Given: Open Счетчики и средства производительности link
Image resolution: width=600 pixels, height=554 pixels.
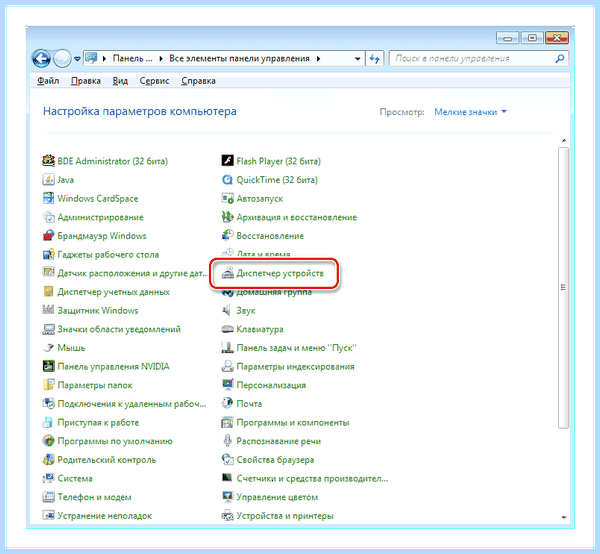Looking at the screenshot, I should 312,478.
